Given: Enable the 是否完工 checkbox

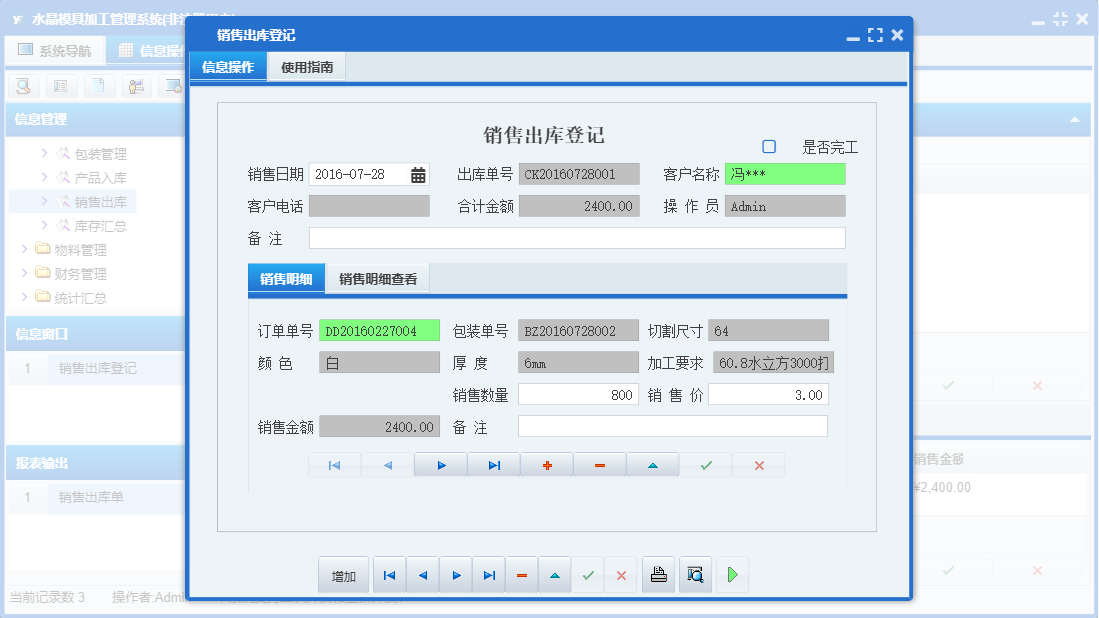Looking at the screenshot, I should pyautogui.click(x=768, y=146).
